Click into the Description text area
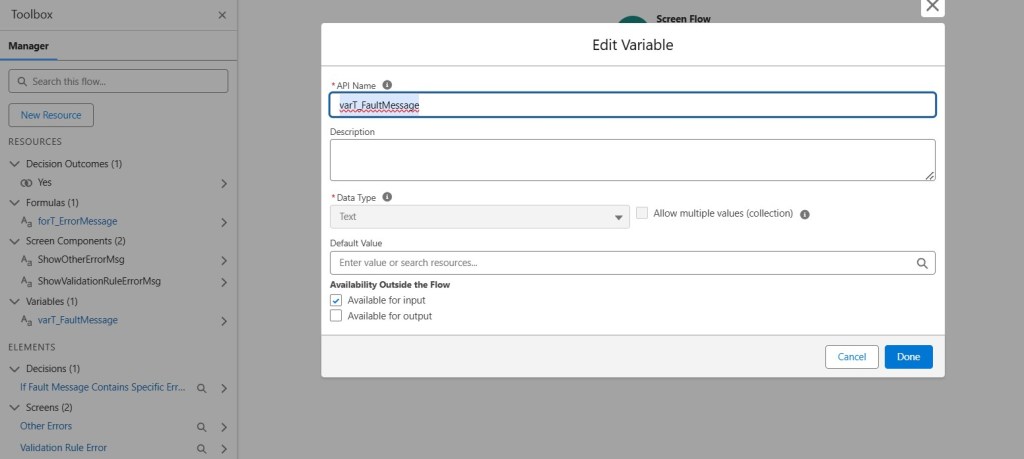 pos(632,160)
